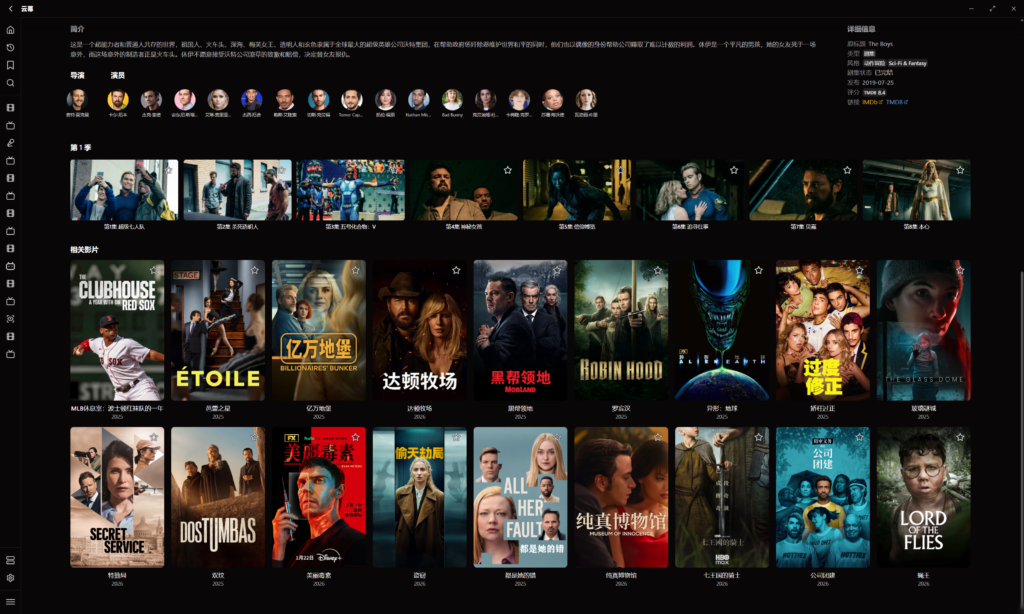The width and height of the screenshot is (1024, 614).
Task: Star the Dos Tumbas poster
Action: coord(255,437)
